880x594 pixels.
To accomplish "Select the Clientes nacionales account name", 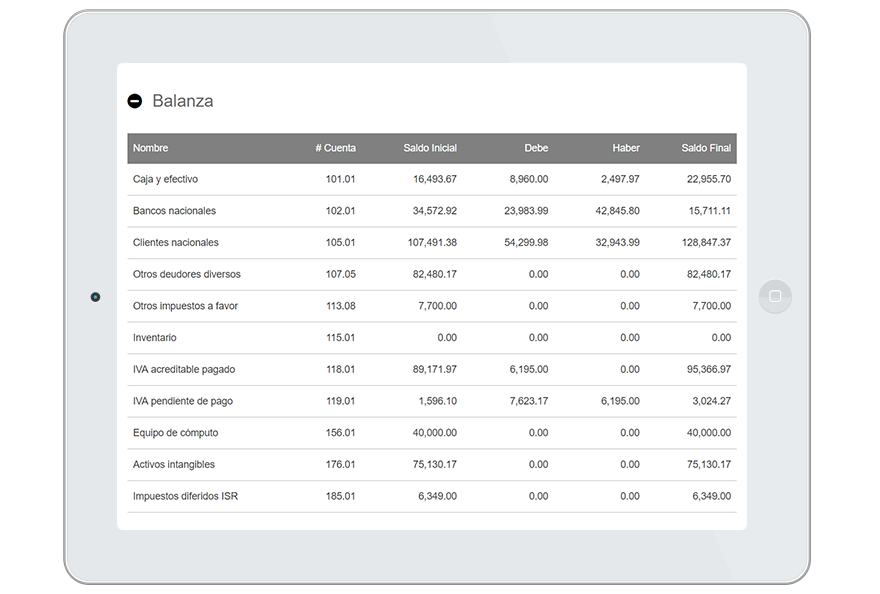I will tap(175, 243).
